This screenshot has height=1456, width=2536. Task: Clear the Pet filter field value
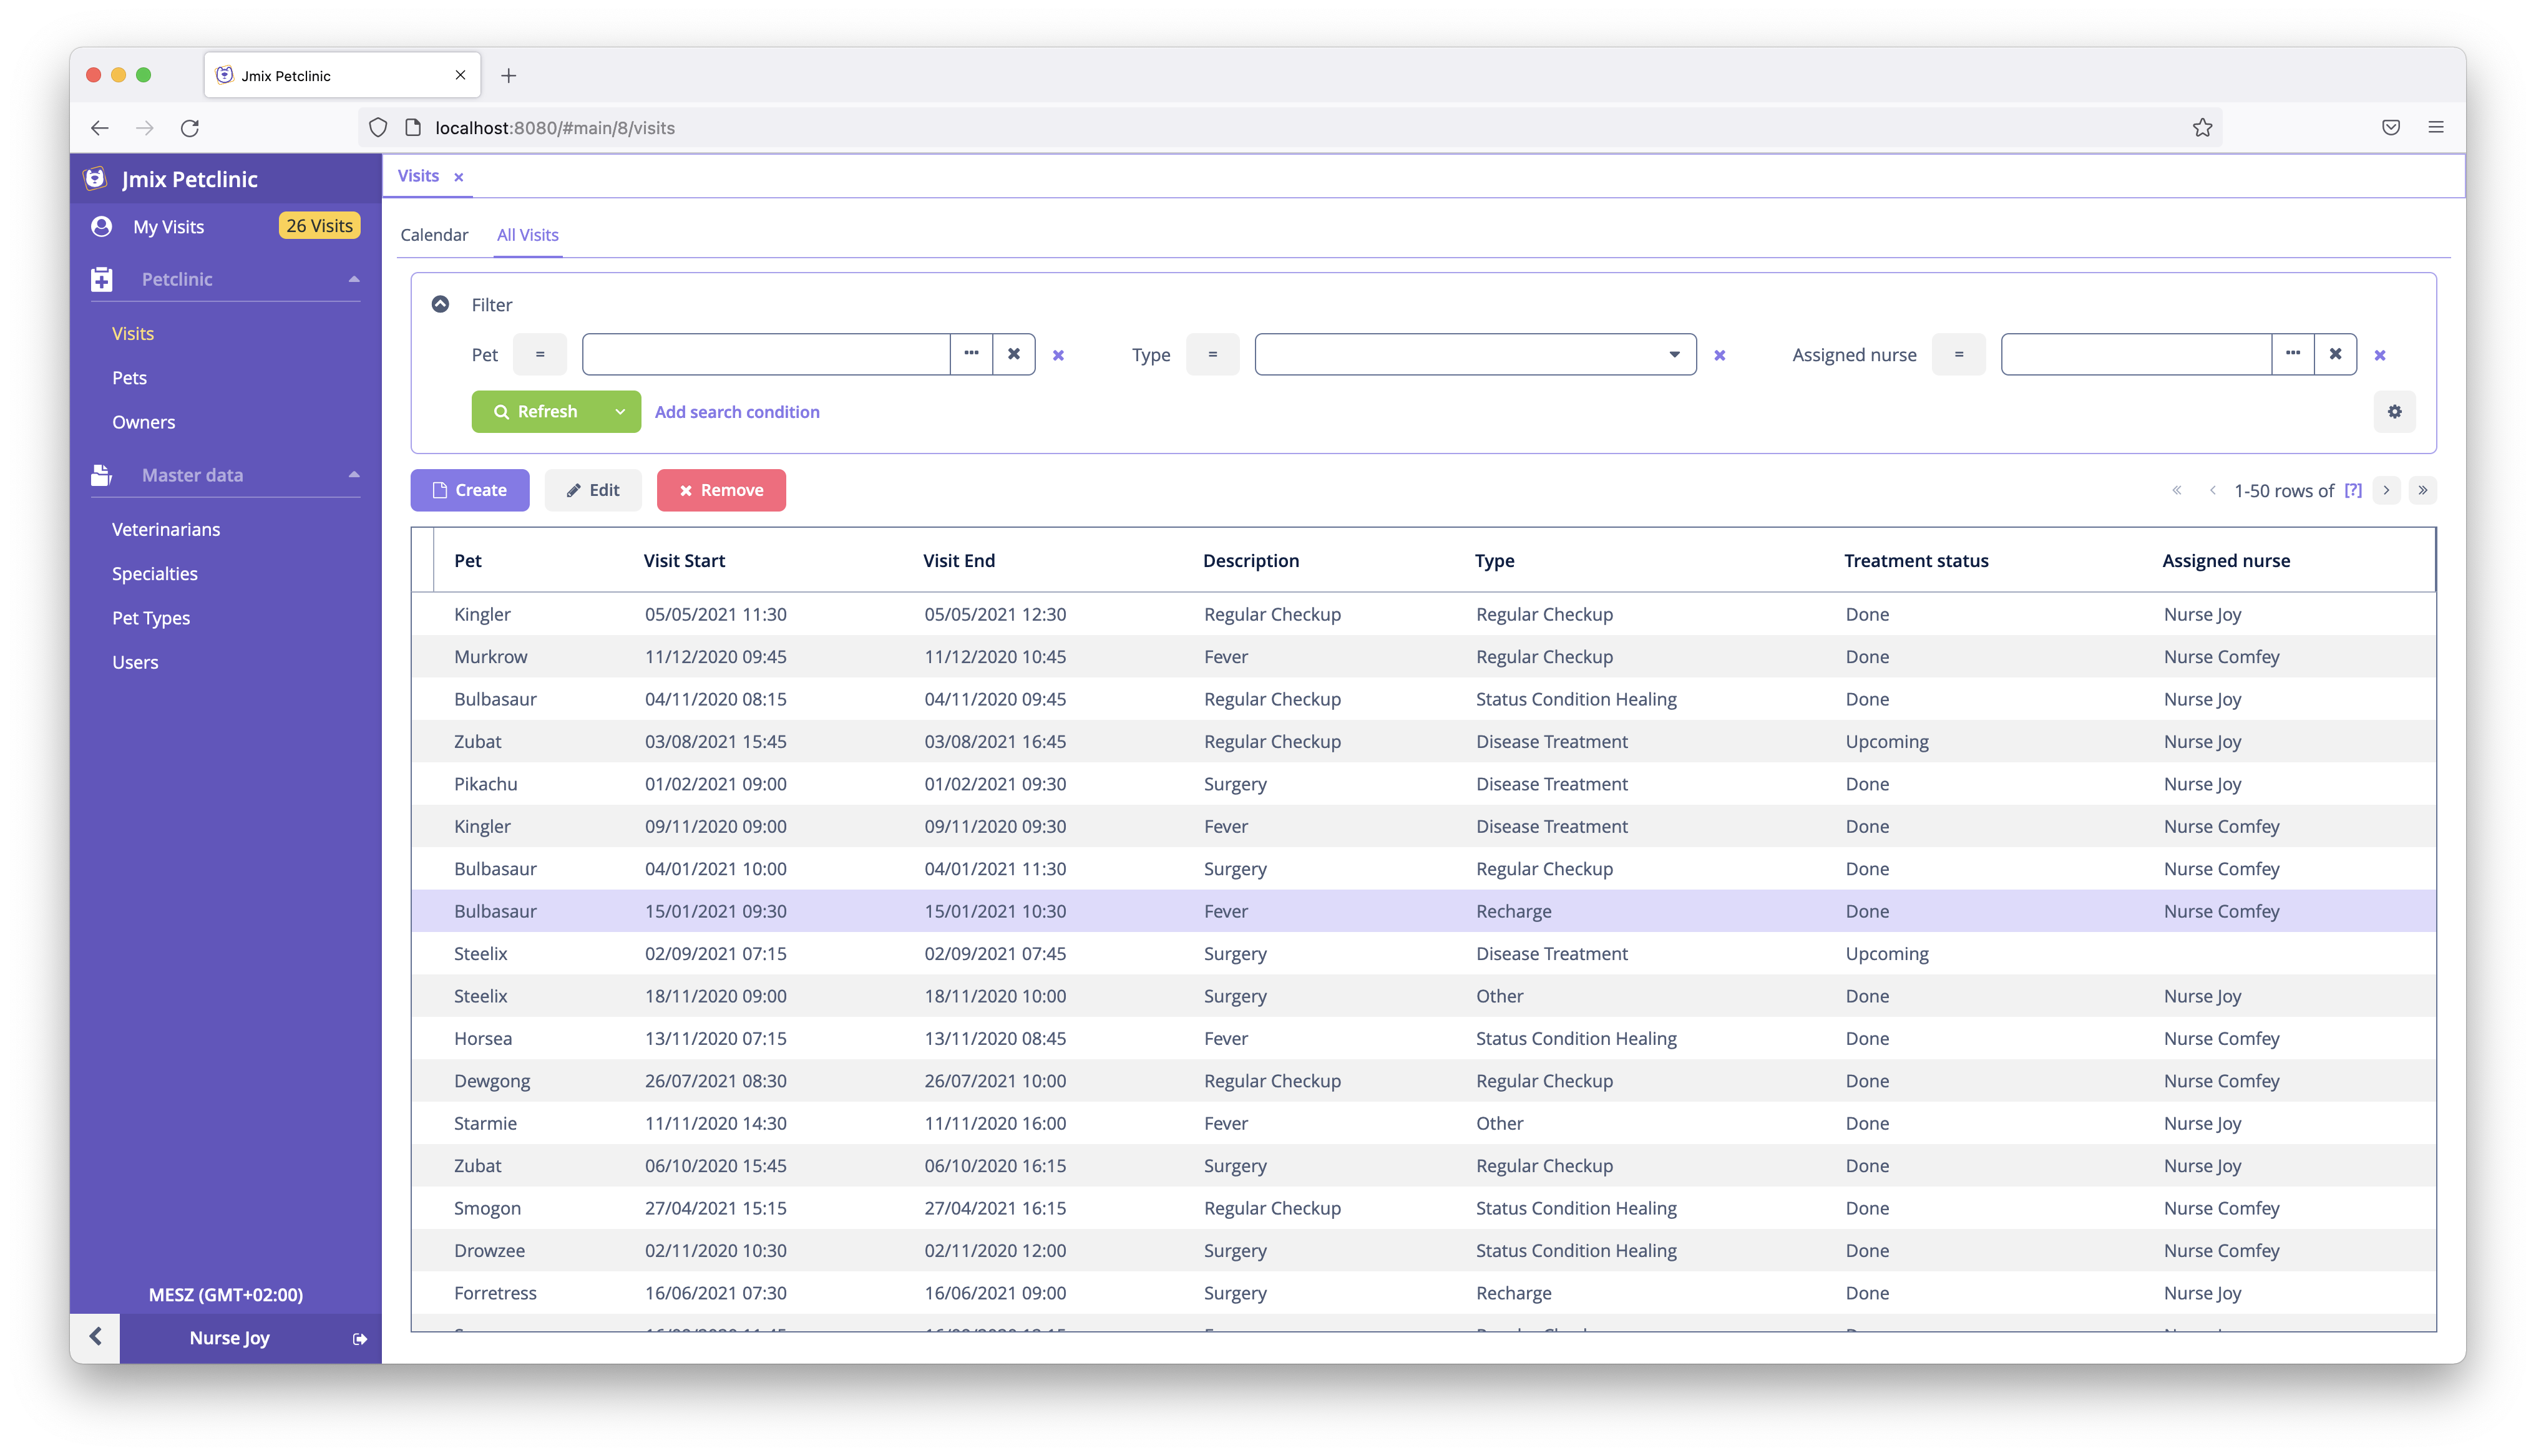(1014, 354)
